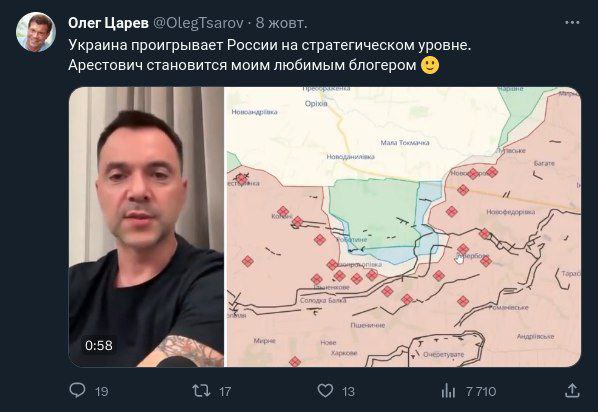Open the Олег Царев display name link

[x=108, y=23]
